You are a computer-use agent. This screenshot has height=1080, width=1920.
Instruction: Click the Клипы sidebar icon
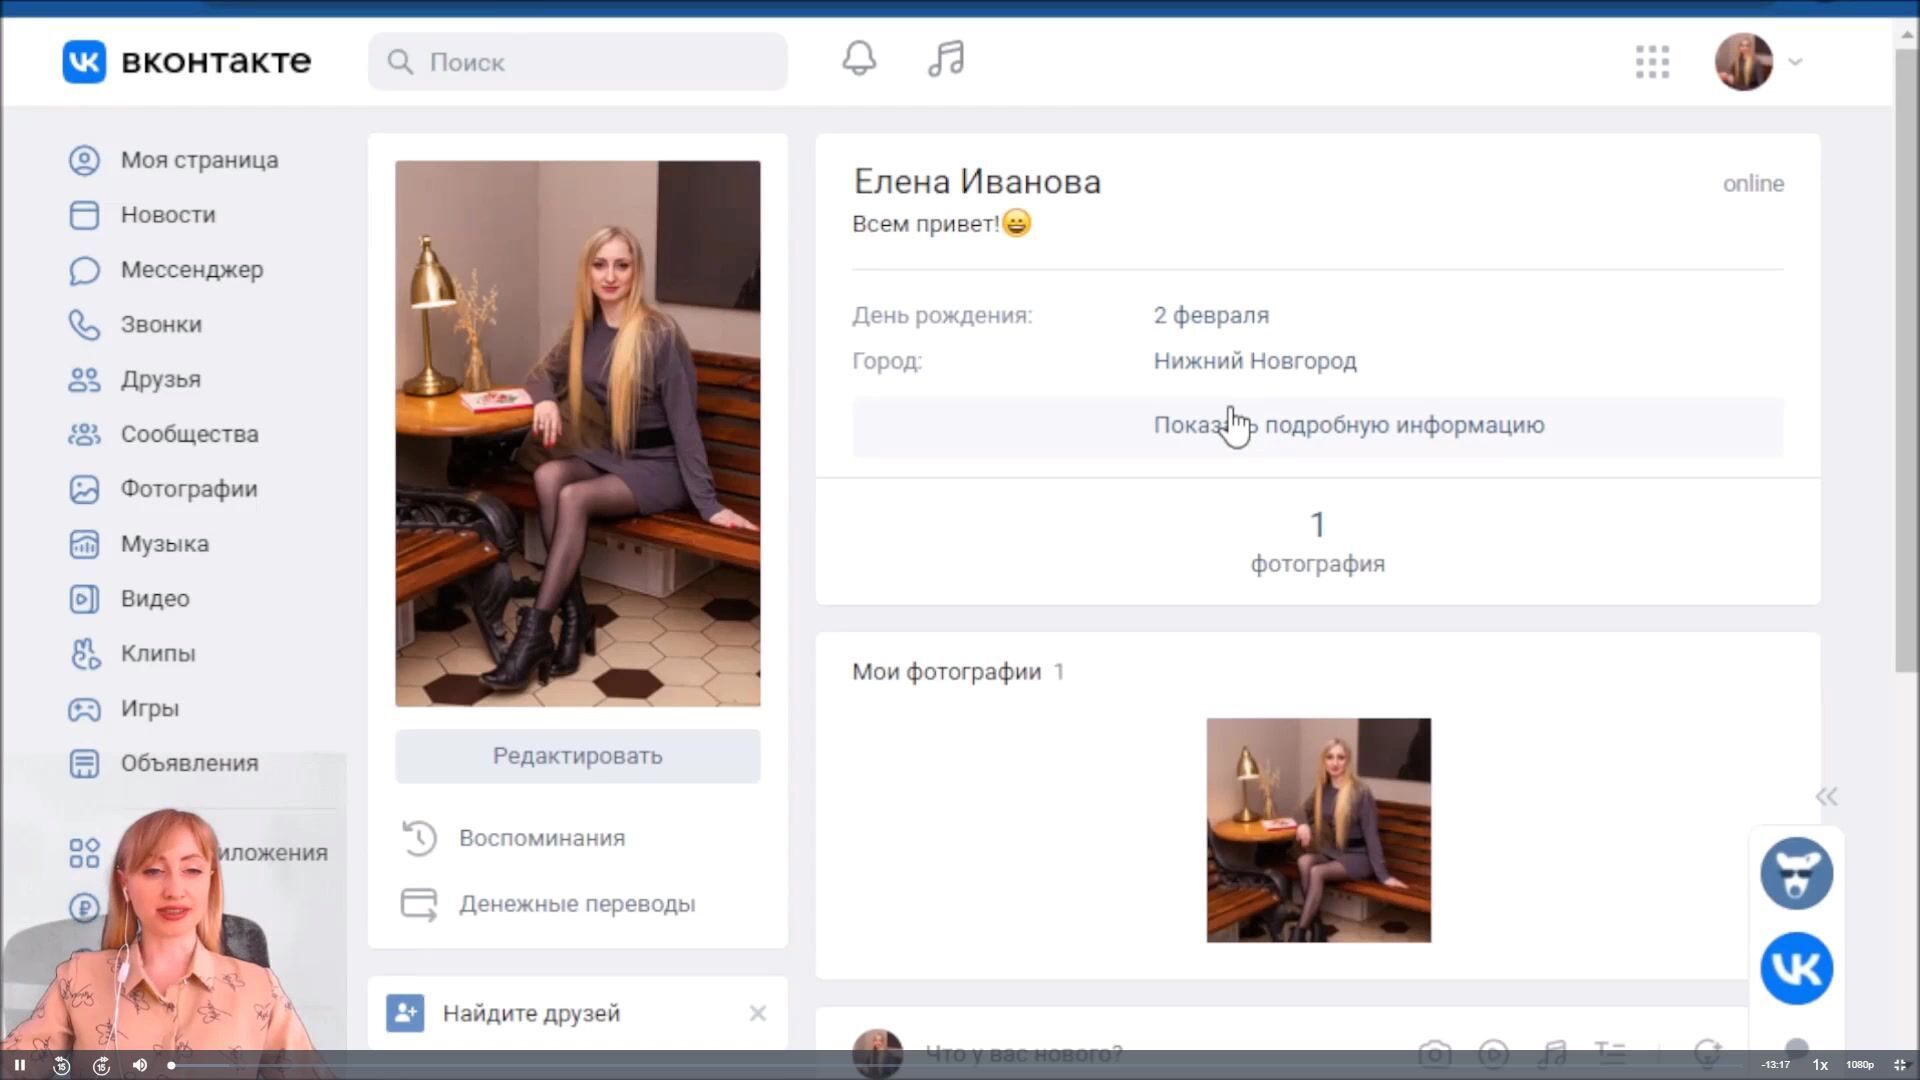[x=84, y=654]
